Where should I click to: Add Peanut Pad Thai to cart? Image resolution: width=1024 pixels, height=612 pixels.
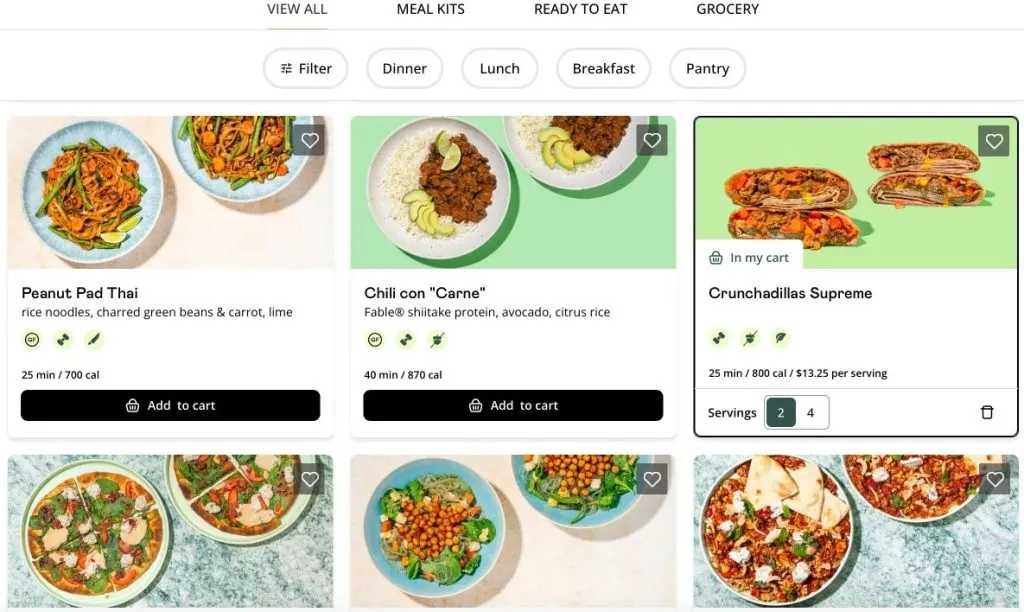click(x=170, y=405)
